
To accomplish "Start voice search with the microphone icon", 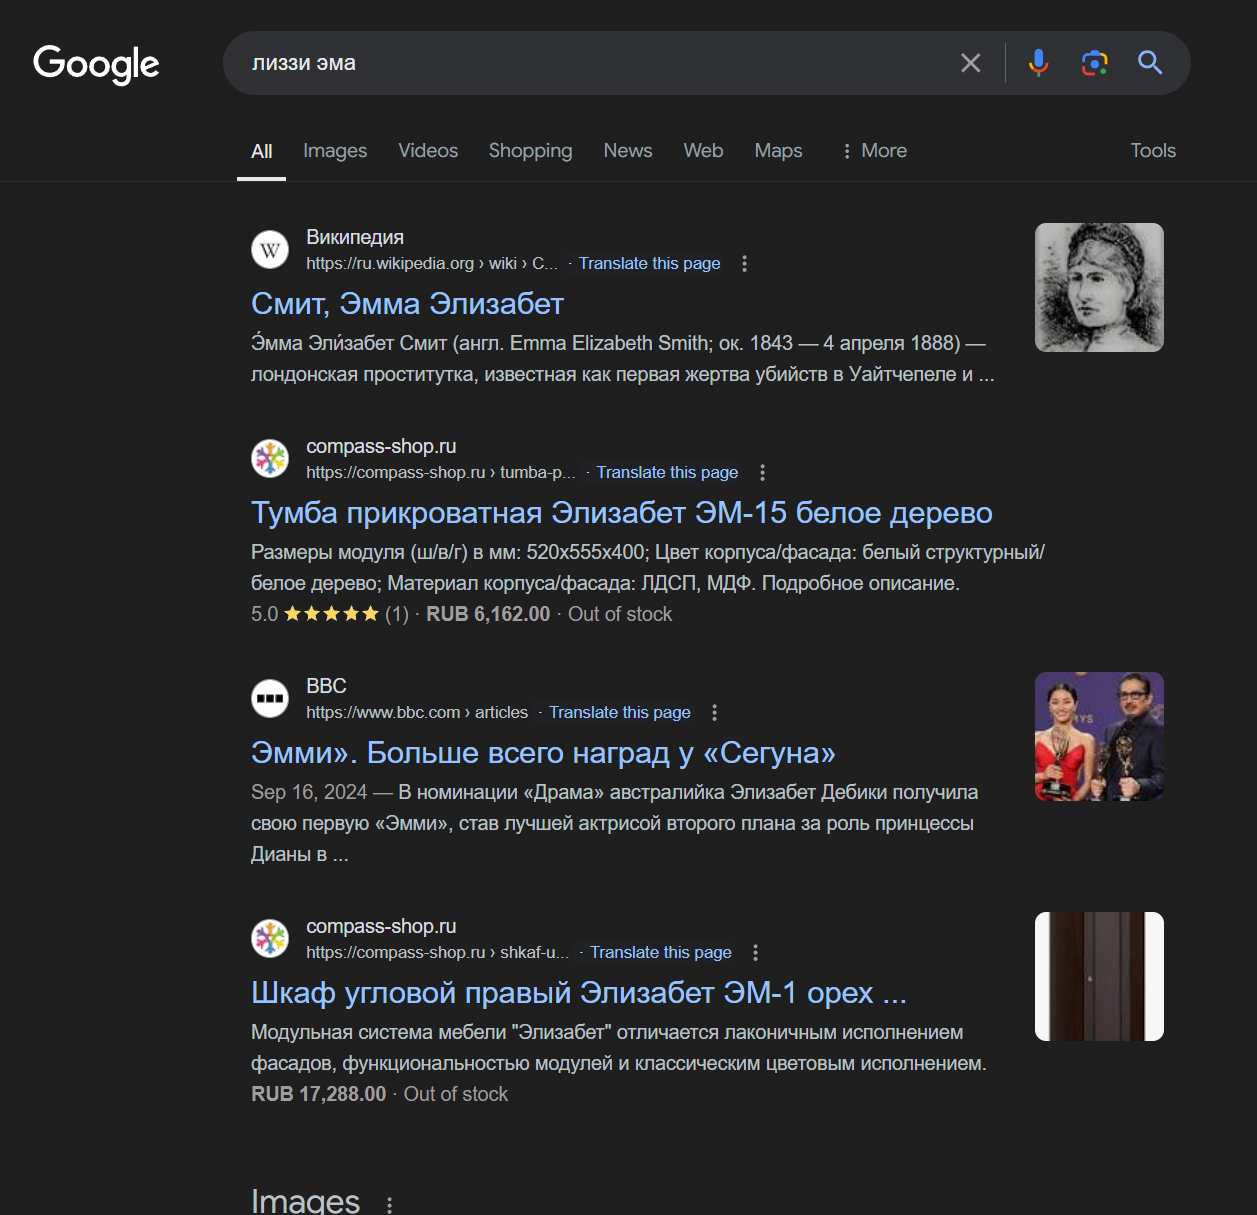I will (1039, 63).
